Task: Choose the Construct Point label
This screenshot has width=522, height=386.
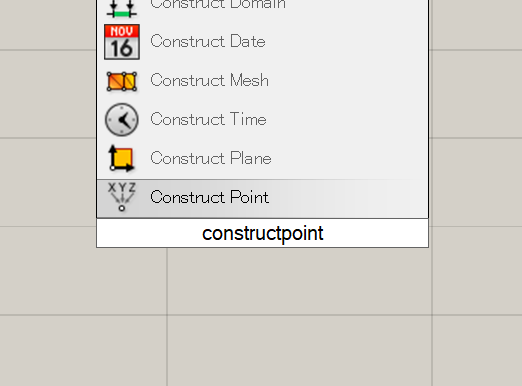Action: click(209, 197)
